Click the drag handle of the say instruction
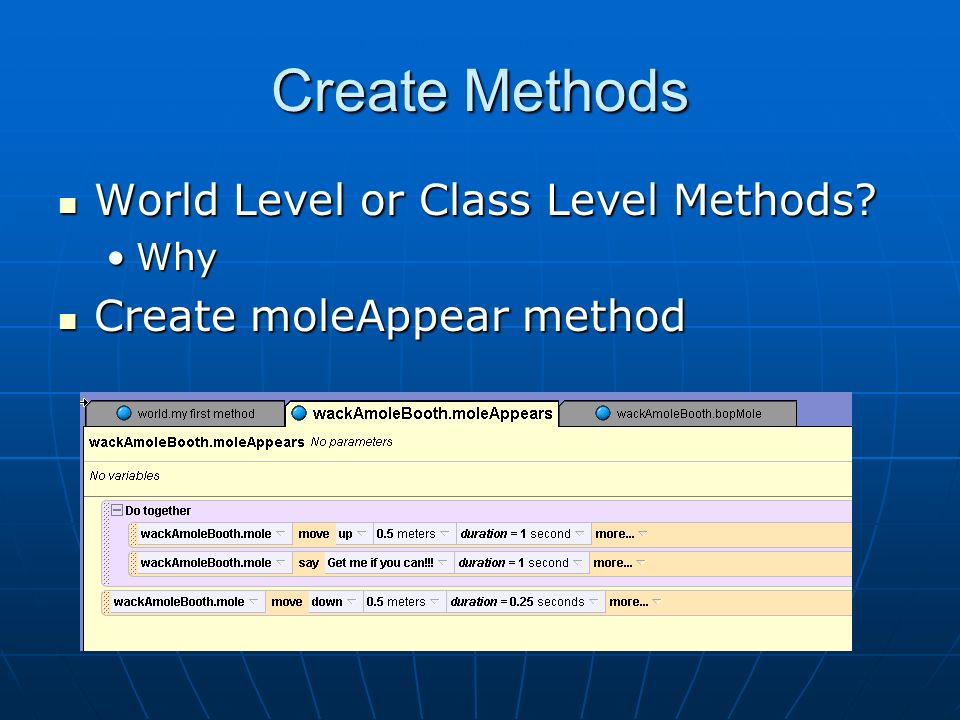 click(133, 563)
